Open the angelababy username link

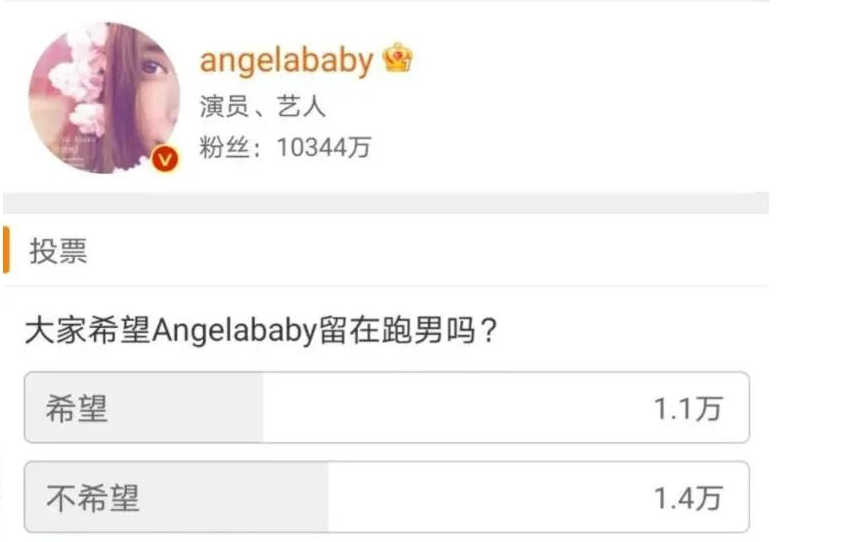[286, 60]
